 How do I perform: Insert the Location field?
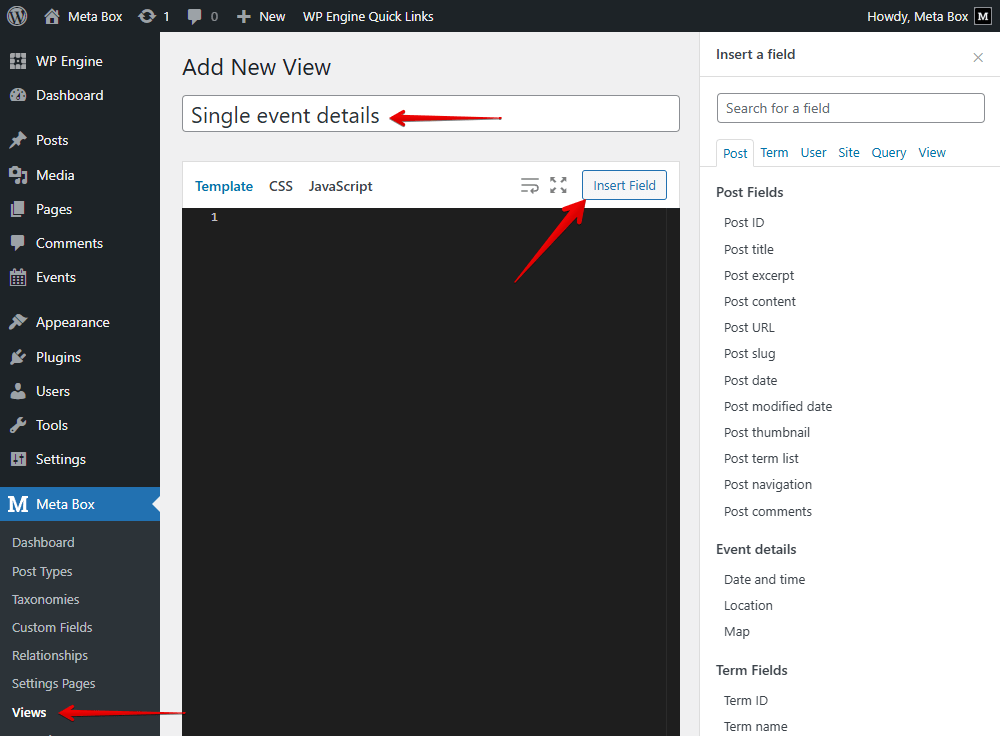point(748,606)
